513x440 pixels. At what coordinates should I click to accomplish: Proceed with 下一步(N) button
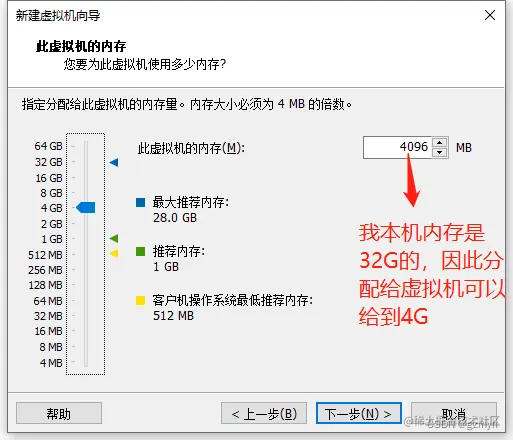pos(359,413)
